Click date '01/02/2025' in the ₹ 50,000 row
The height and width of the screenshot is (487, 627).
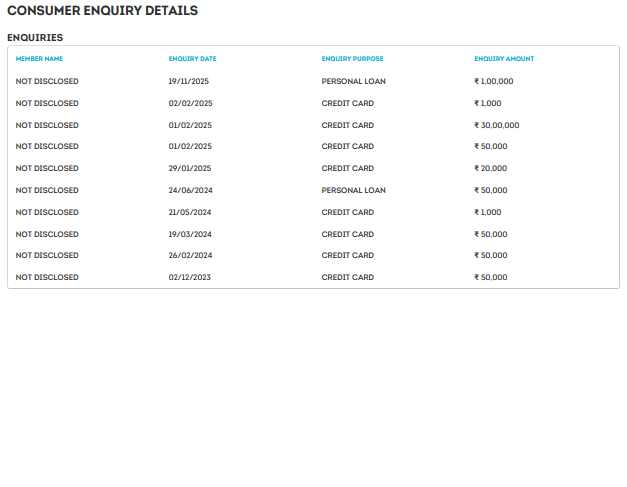click(x=190, y=146)
